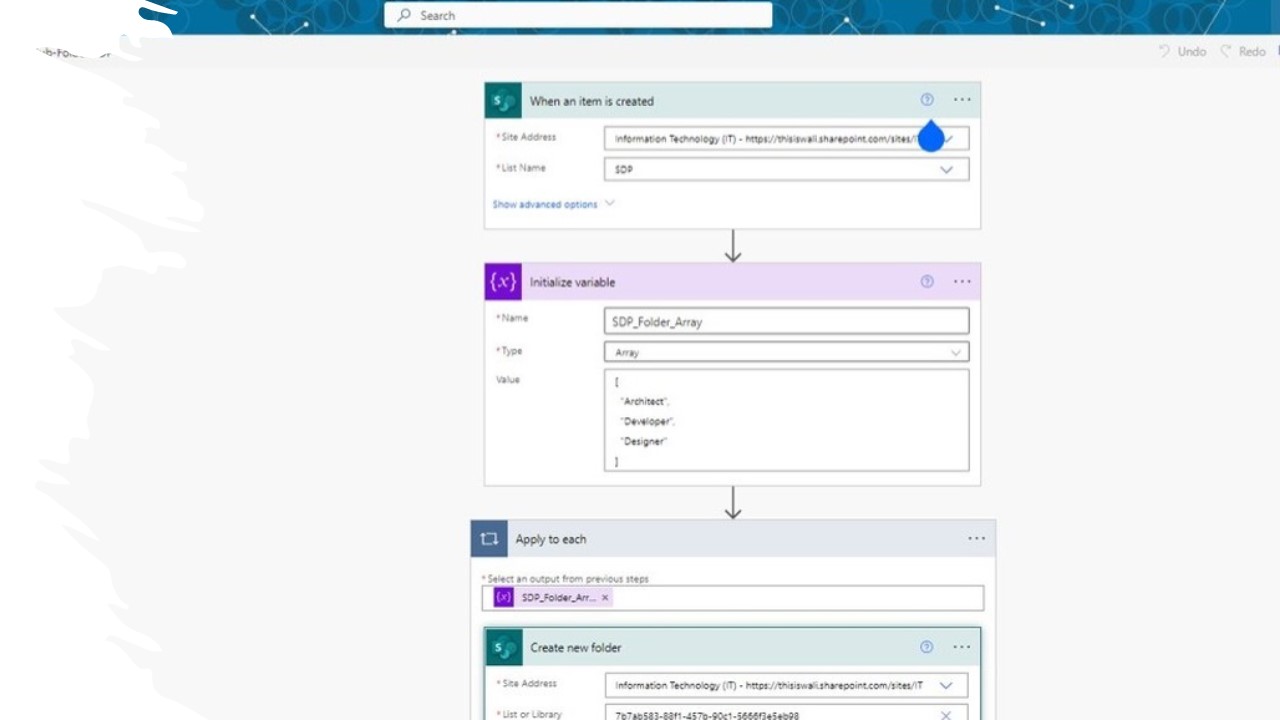Expand Site Address dropdown in Create new folder
The width and height of the screenshot is (1280, 720).
[946, 686]
